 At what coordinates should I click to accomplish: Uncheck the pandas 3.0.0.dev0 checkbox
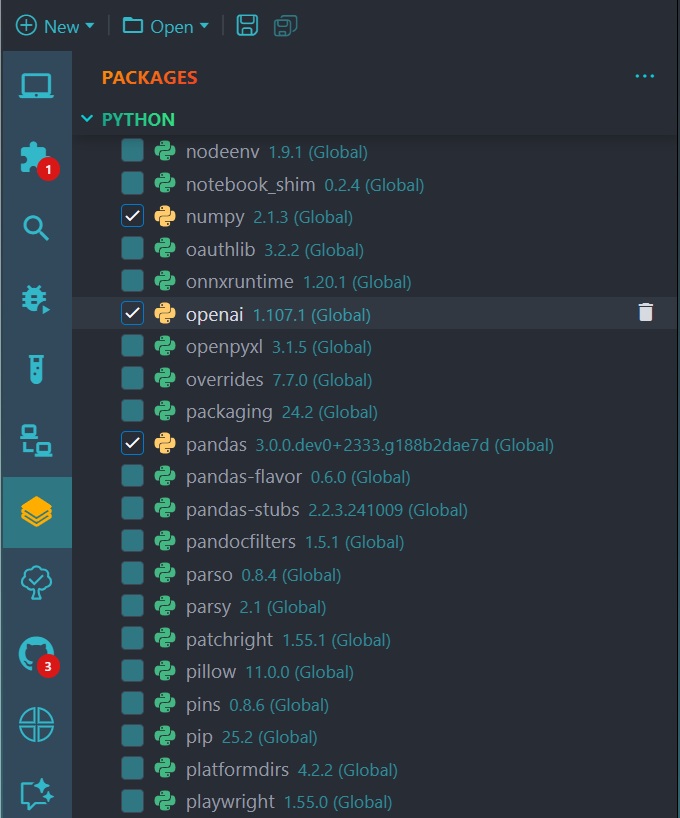pos(133,443)
